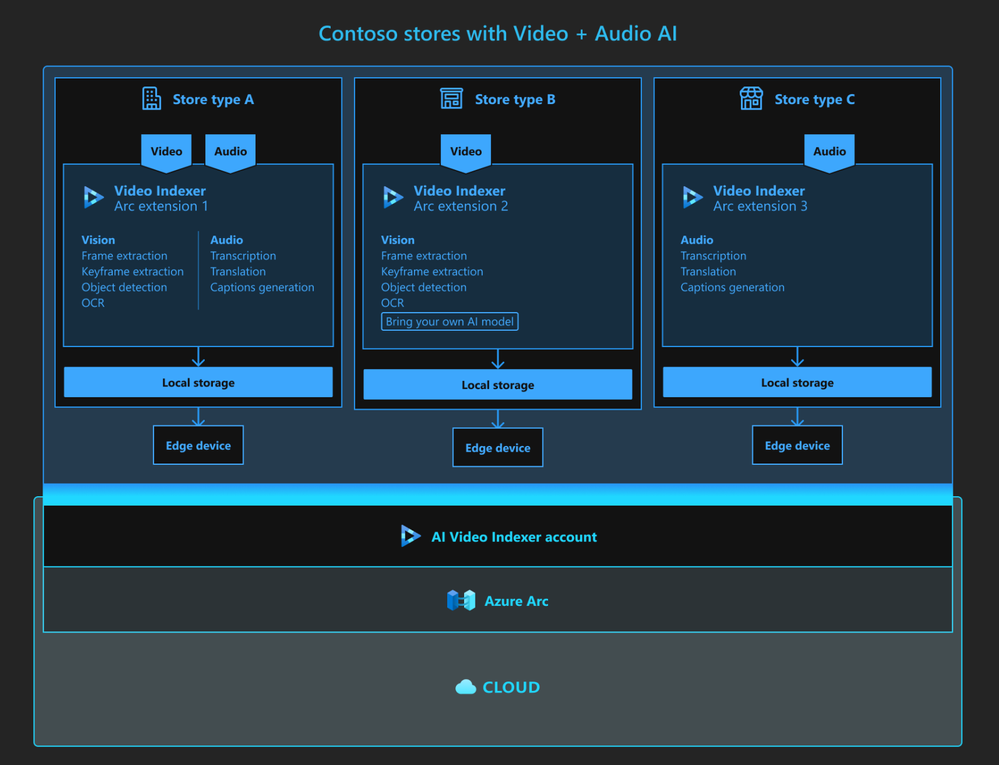Click Local storage bar in Store type A
Screen dimensions: 999x765
[x=198, y=382]
